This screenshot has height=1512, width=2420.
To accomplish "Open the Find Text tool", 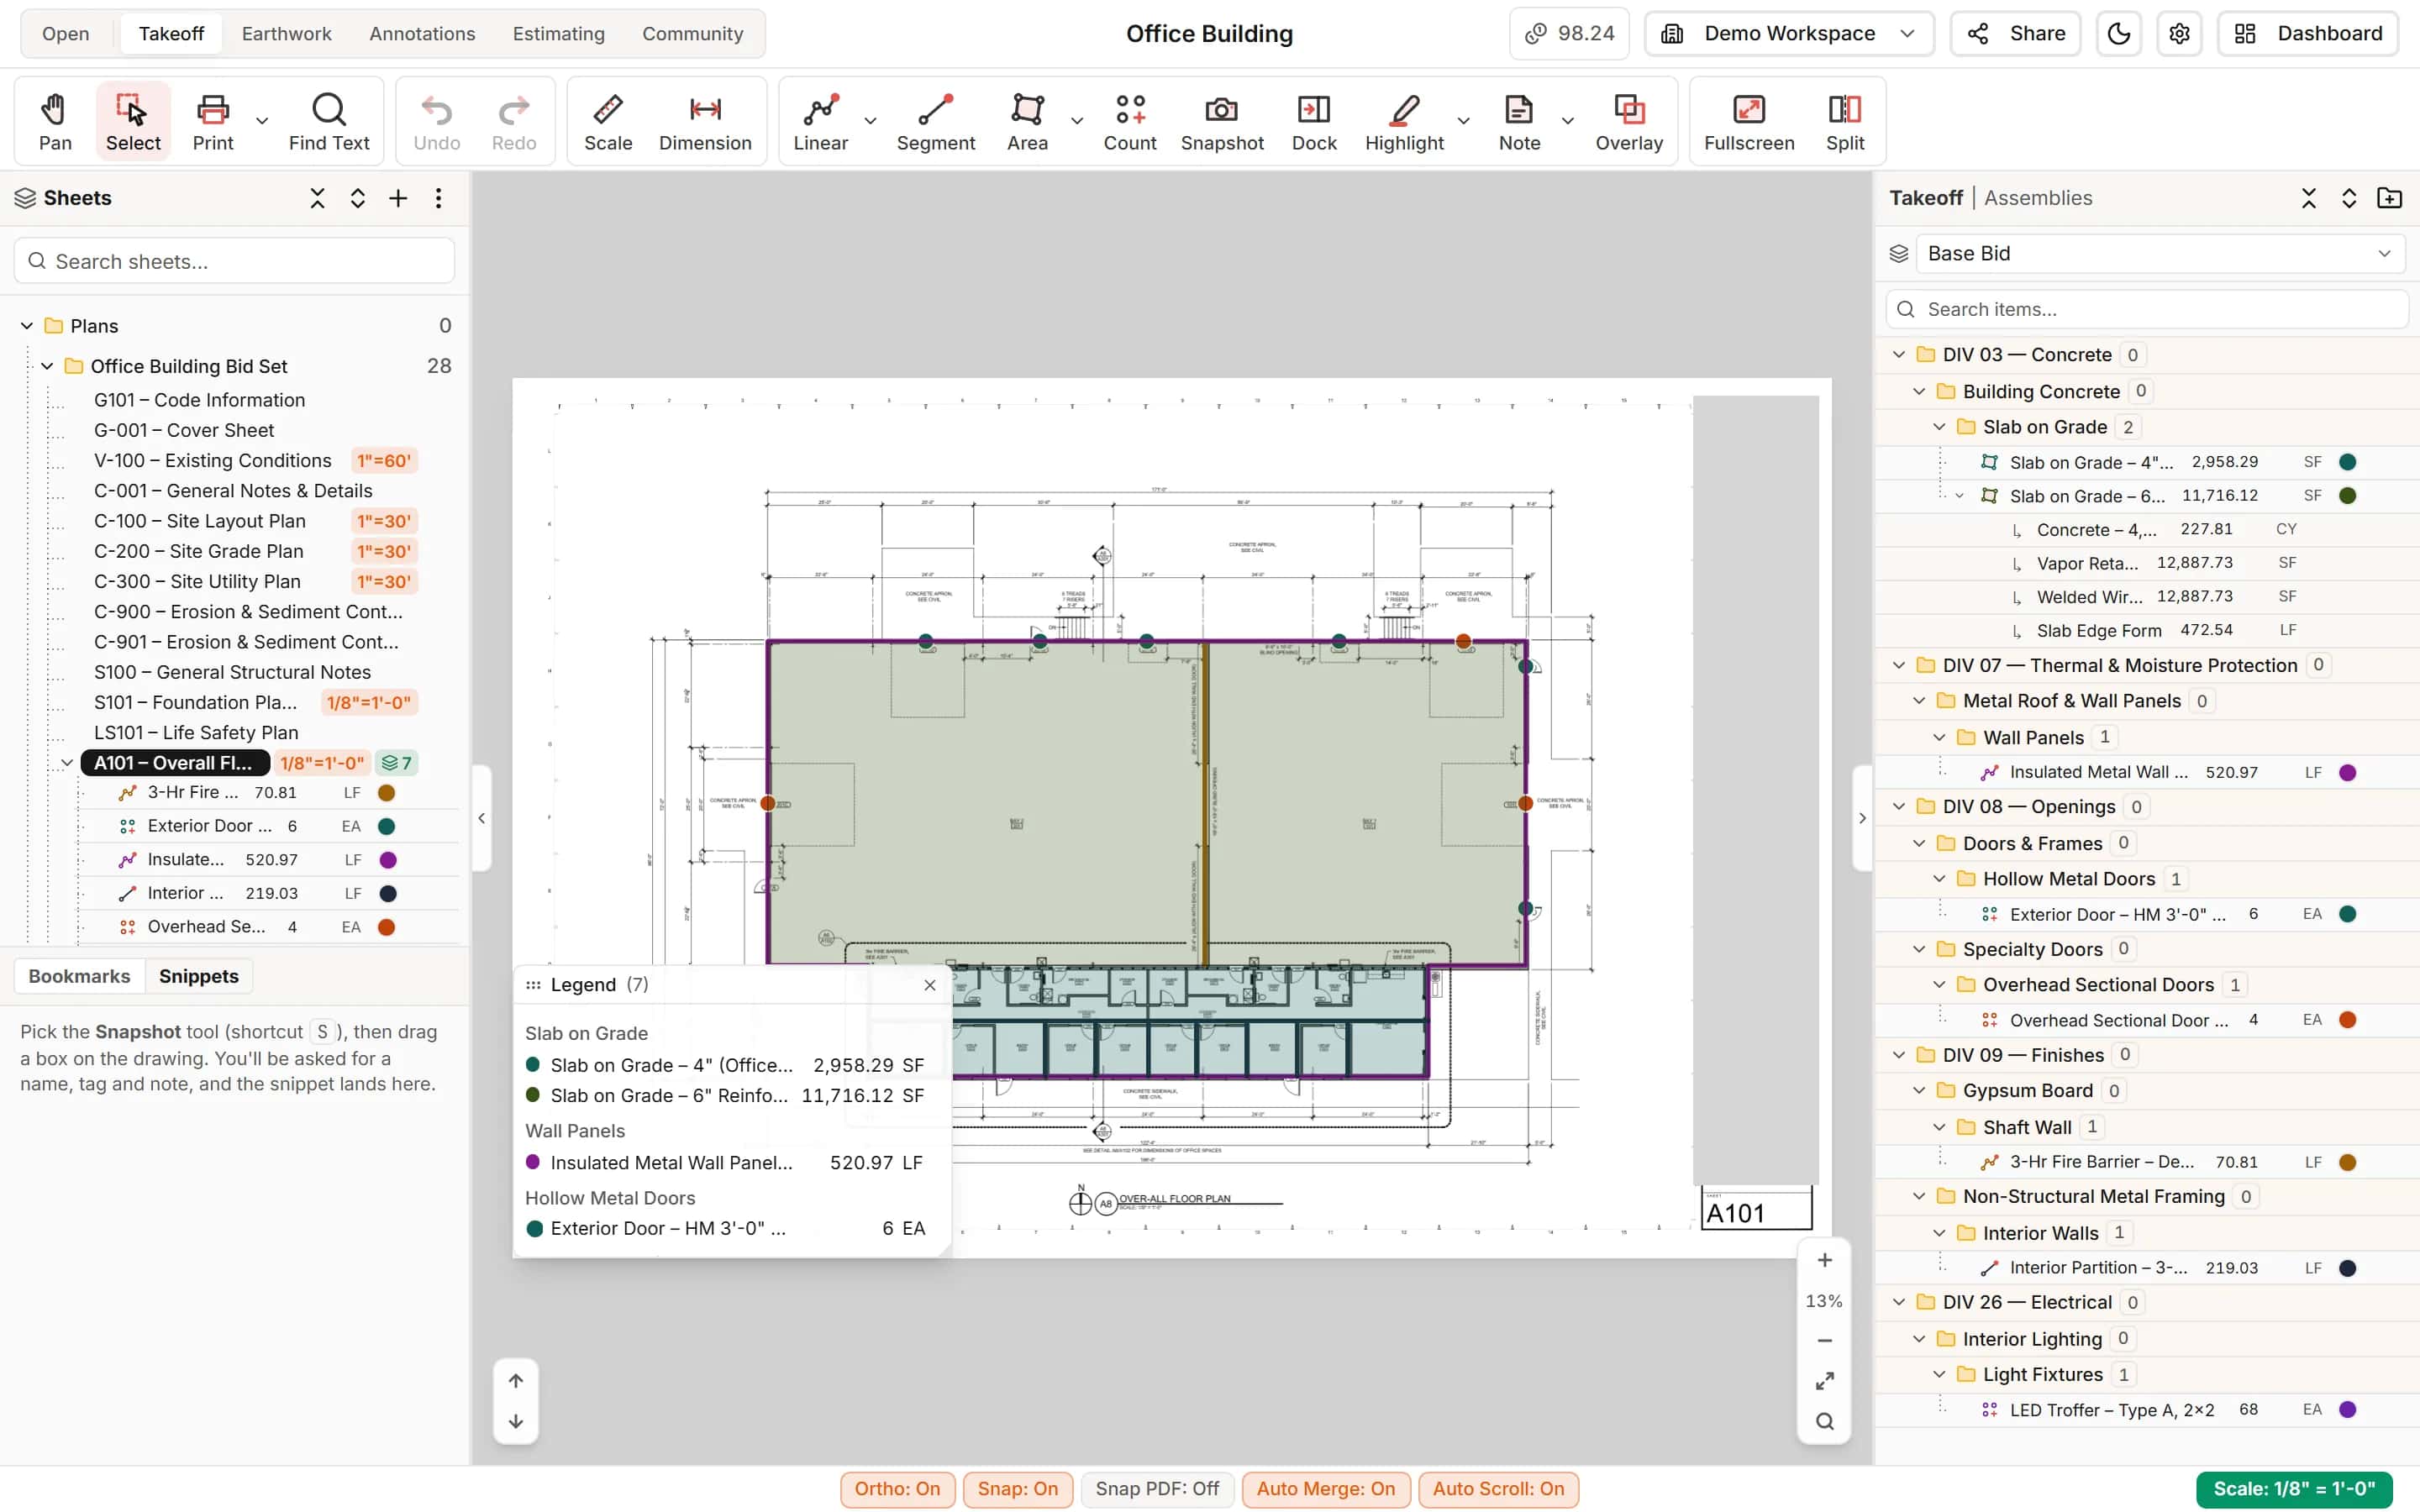I will click(x=329, y=122).
